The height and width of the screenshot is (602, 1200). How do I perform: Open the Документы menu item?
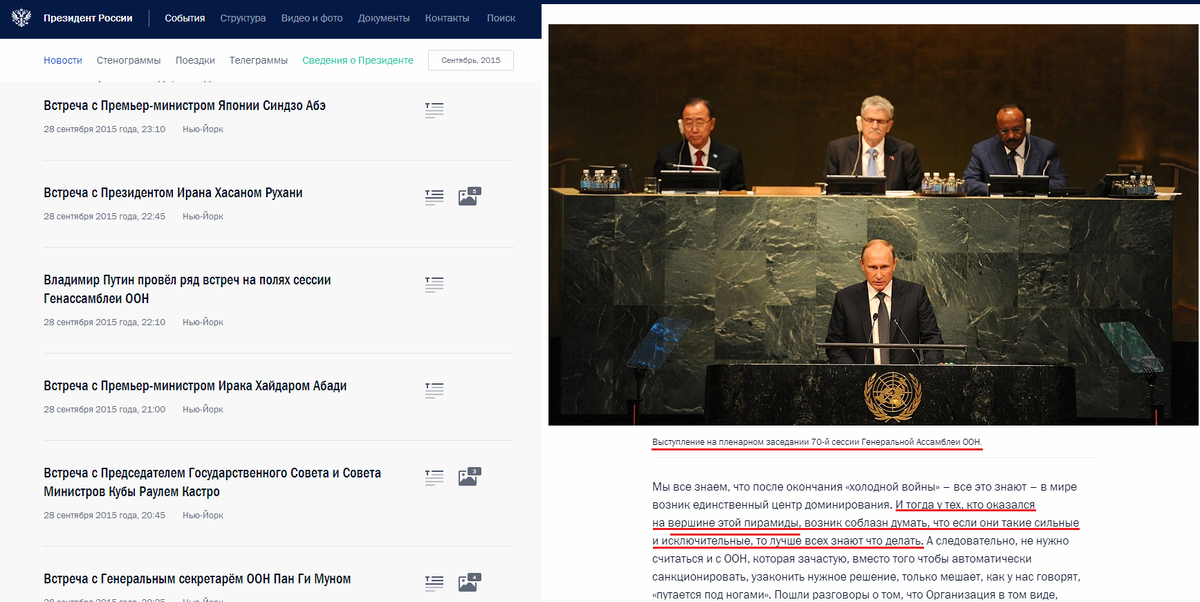pos(384,18)
